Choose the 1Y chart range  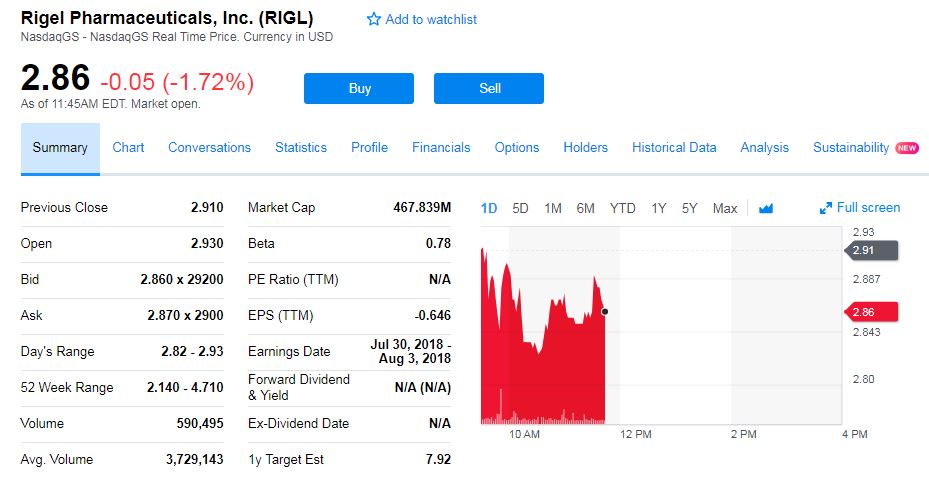click(x=658, y=209)
